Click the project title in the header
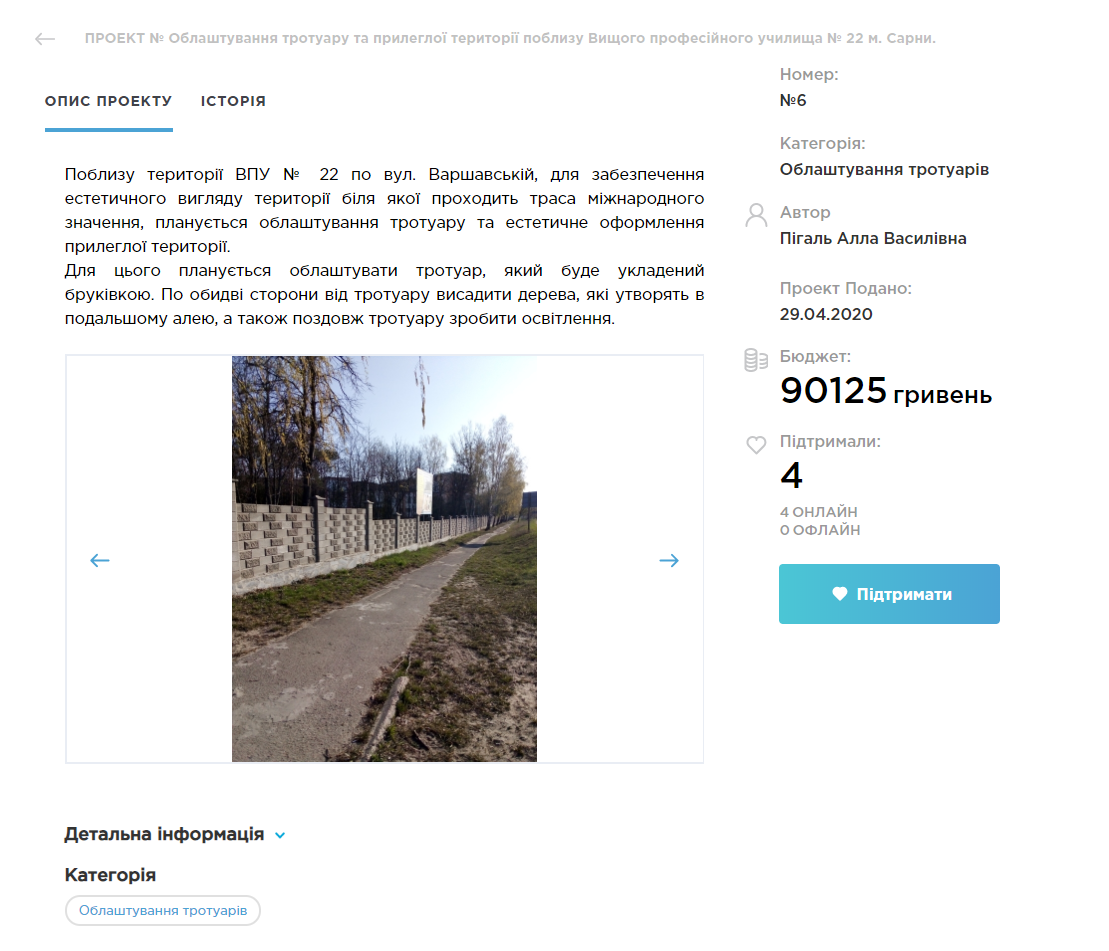This screenshot has width=1109, height=951. [510, 38]
